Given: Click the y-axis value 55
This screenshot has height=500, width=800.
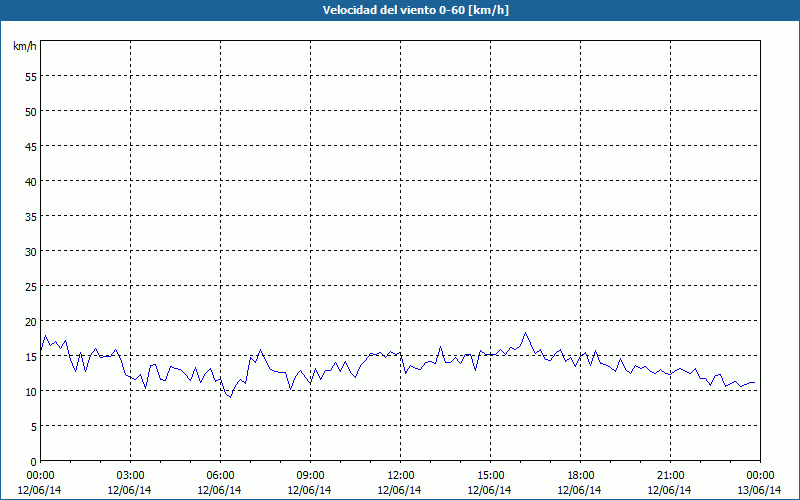Looking at the screenshot, I should click(31, 77).
